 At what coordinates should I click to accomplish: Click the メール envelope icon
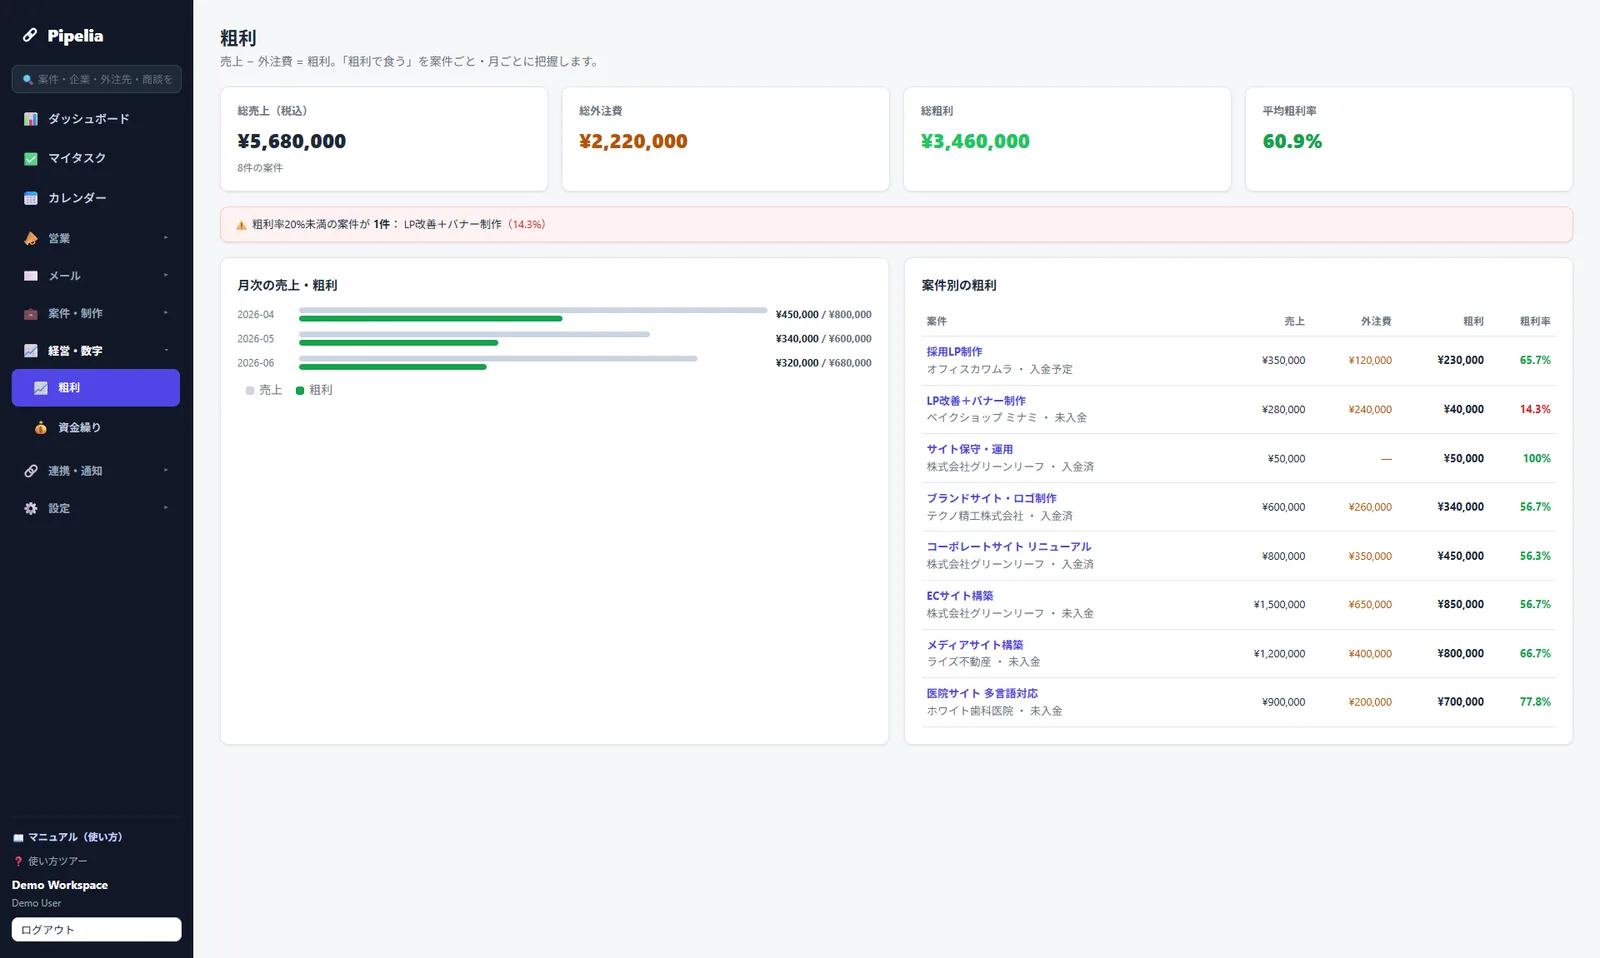pyautogui.click(x=31, y=276)
